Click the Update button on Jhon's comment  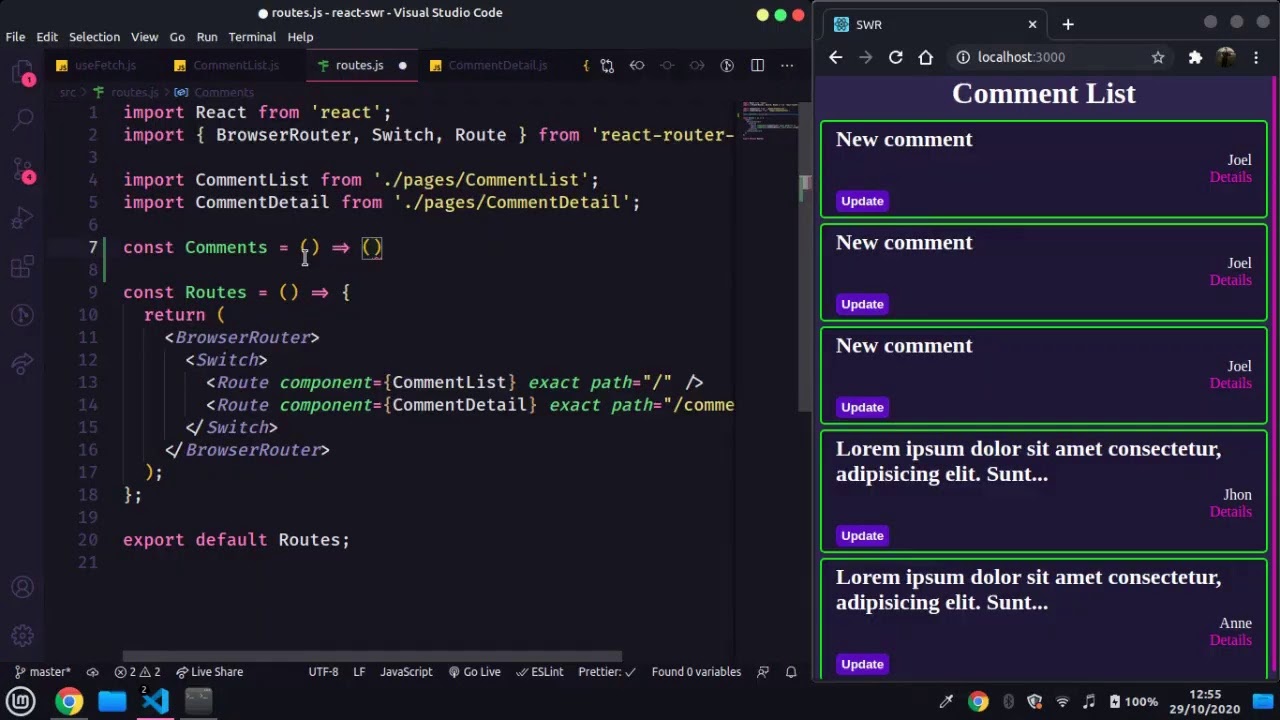[x=862, y=536]
